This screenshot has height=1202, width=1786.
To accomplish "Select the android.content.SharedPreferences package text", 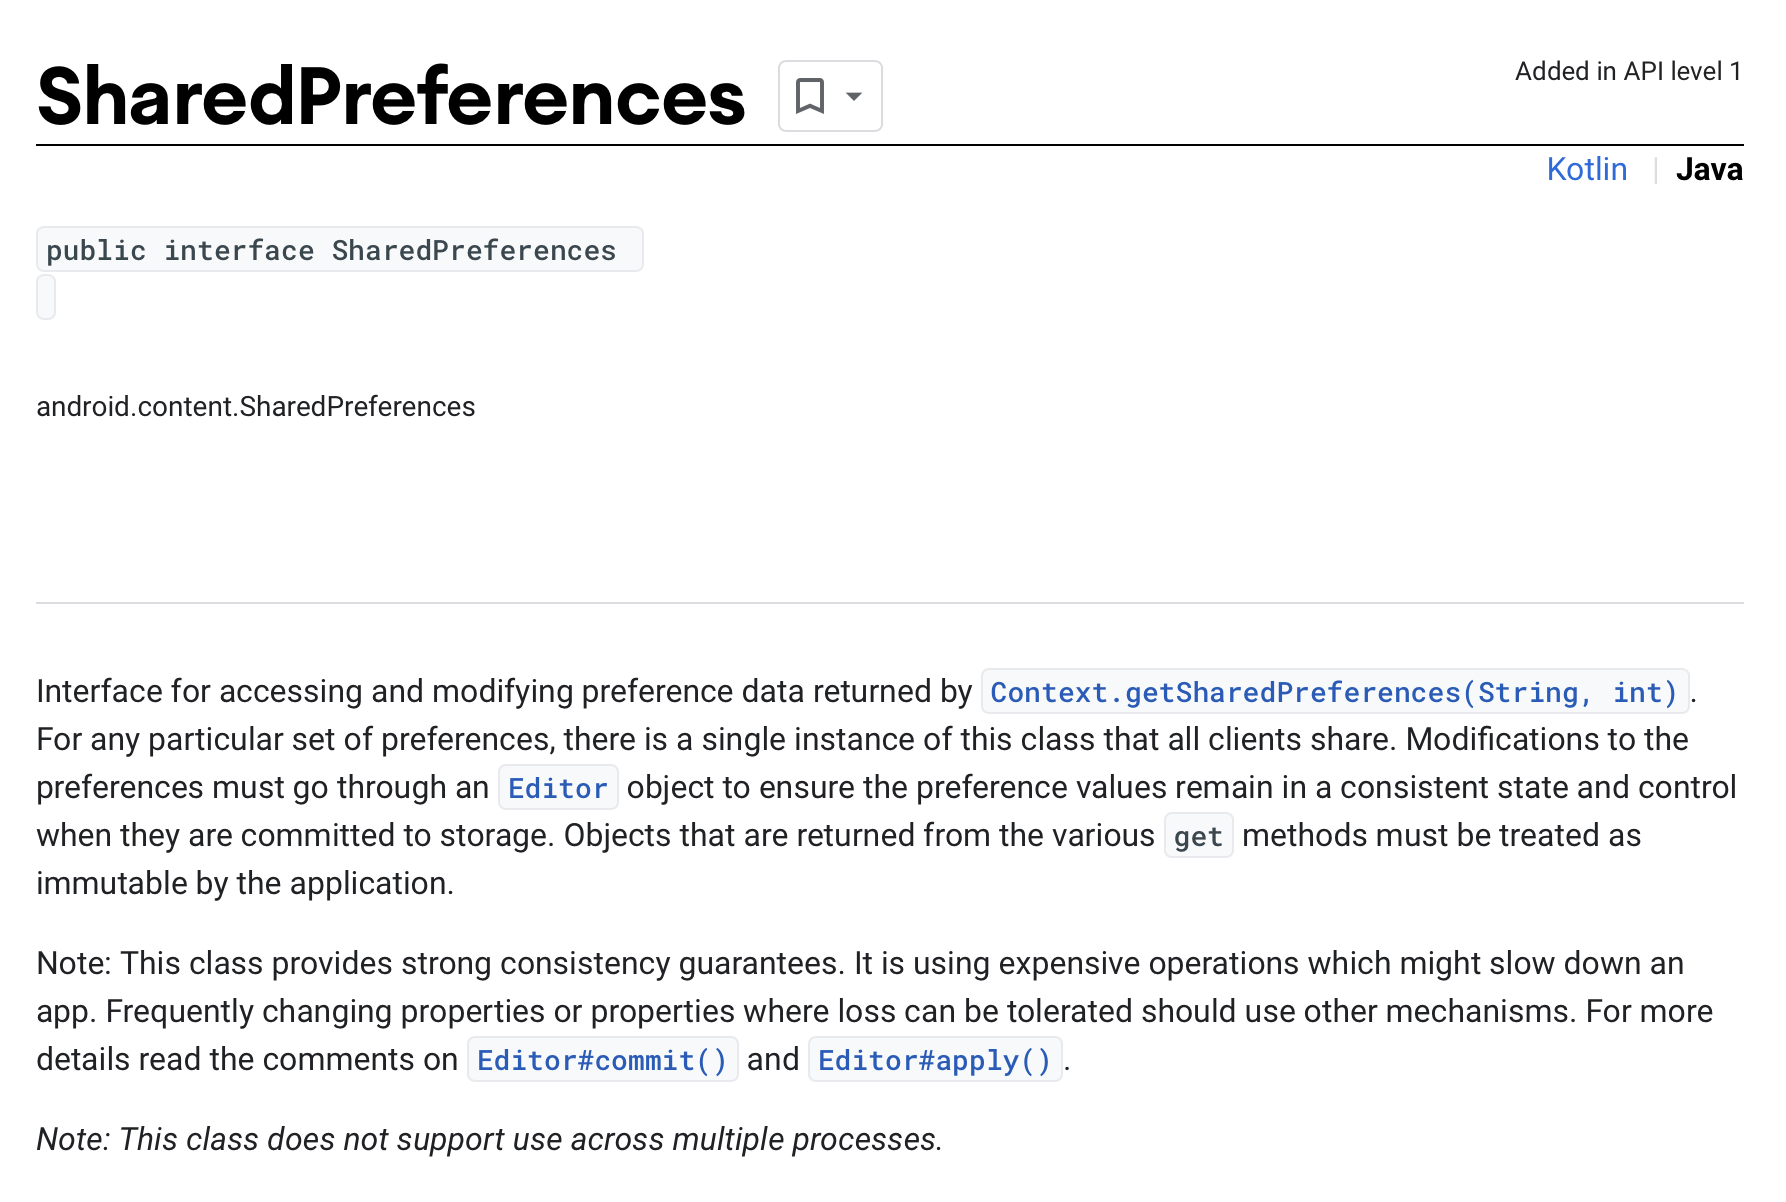I will coord(256,406).
